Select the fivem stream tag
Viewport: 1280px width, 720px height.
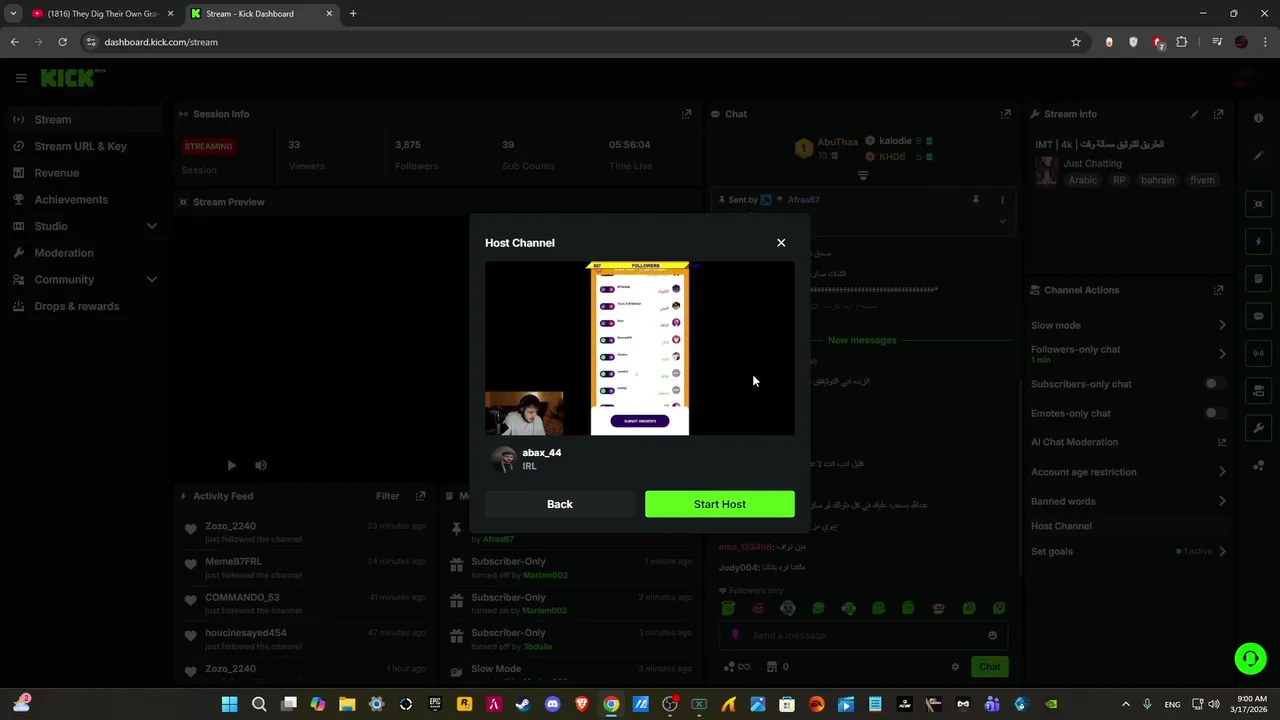click(x=1202, y=180)
